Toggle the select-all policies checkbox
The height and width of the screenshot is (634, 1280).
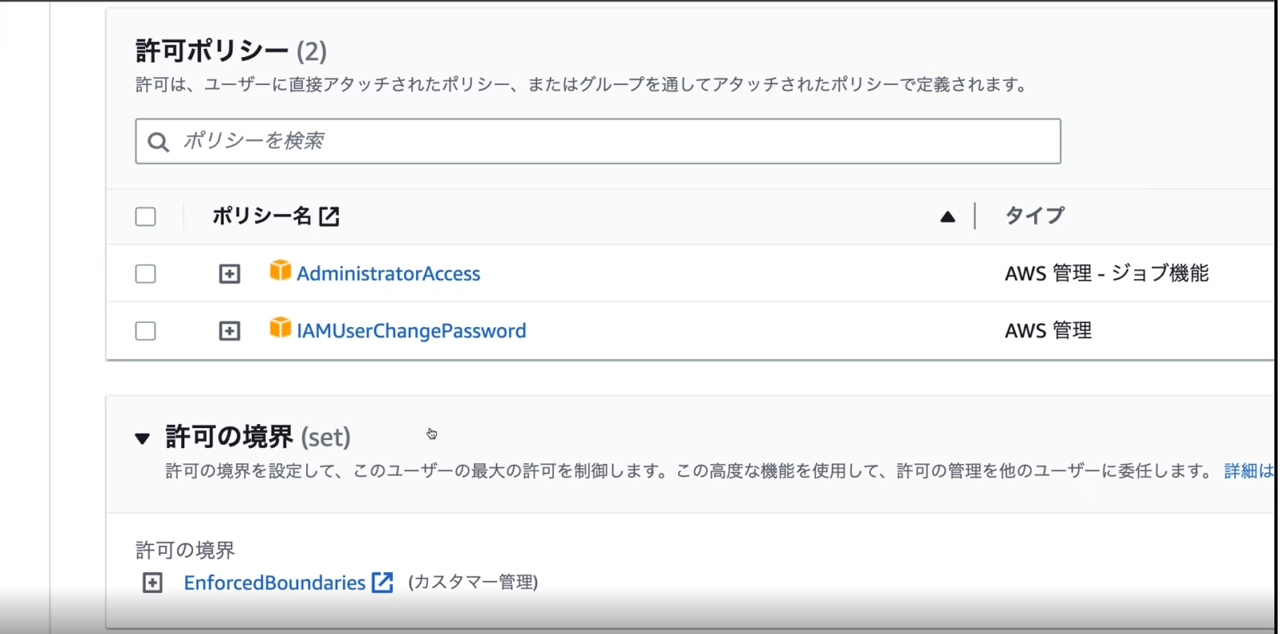[146, 217]
